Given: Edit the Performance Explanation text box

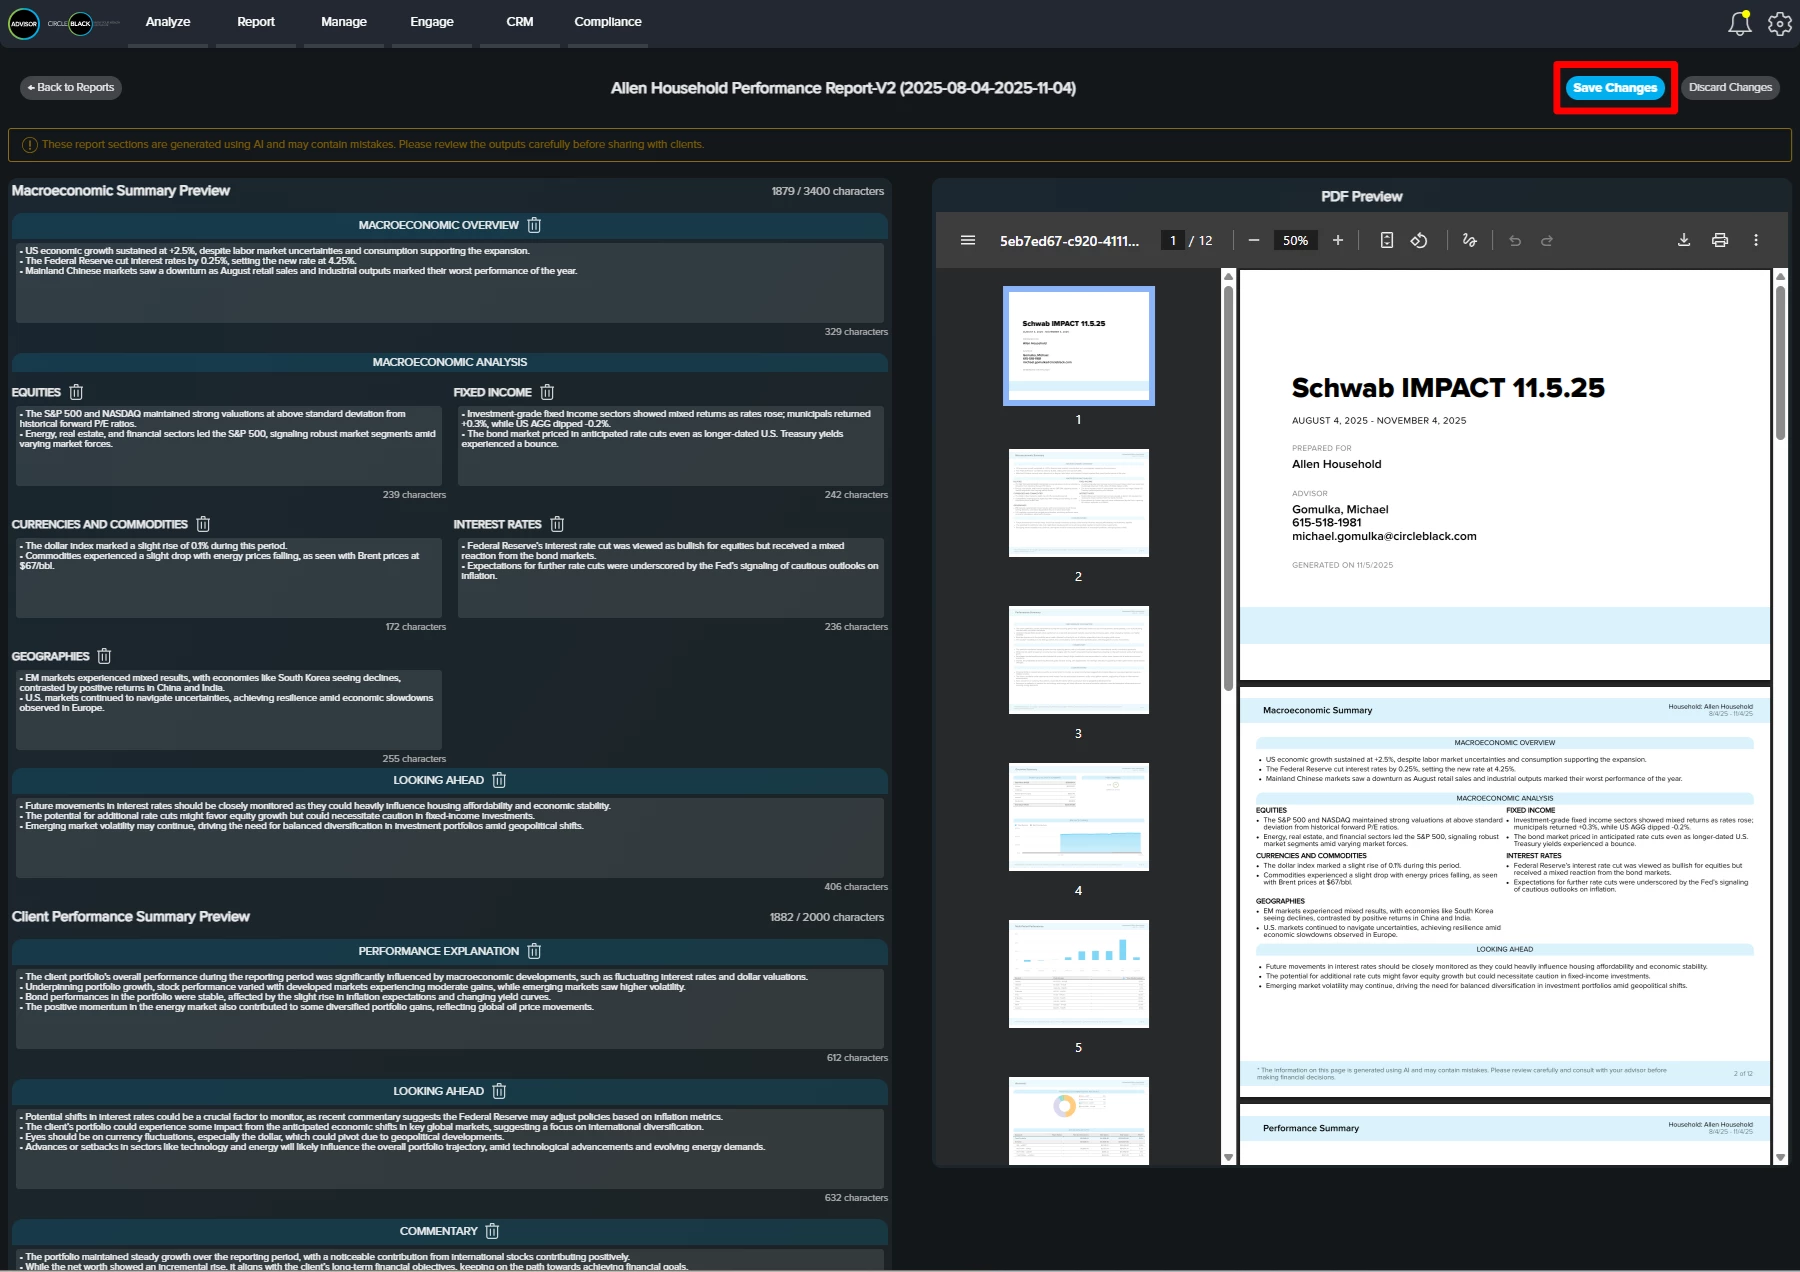Looking at the screenshot, I should [450, 1008].
